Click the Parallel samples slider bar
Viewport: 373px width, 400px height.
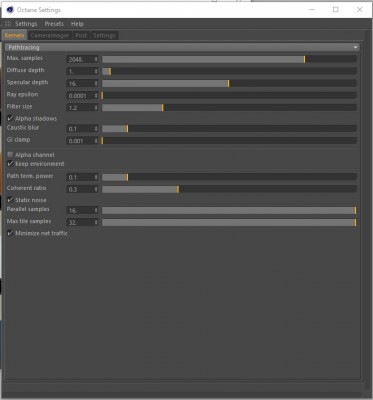click(x=229, y=210)
